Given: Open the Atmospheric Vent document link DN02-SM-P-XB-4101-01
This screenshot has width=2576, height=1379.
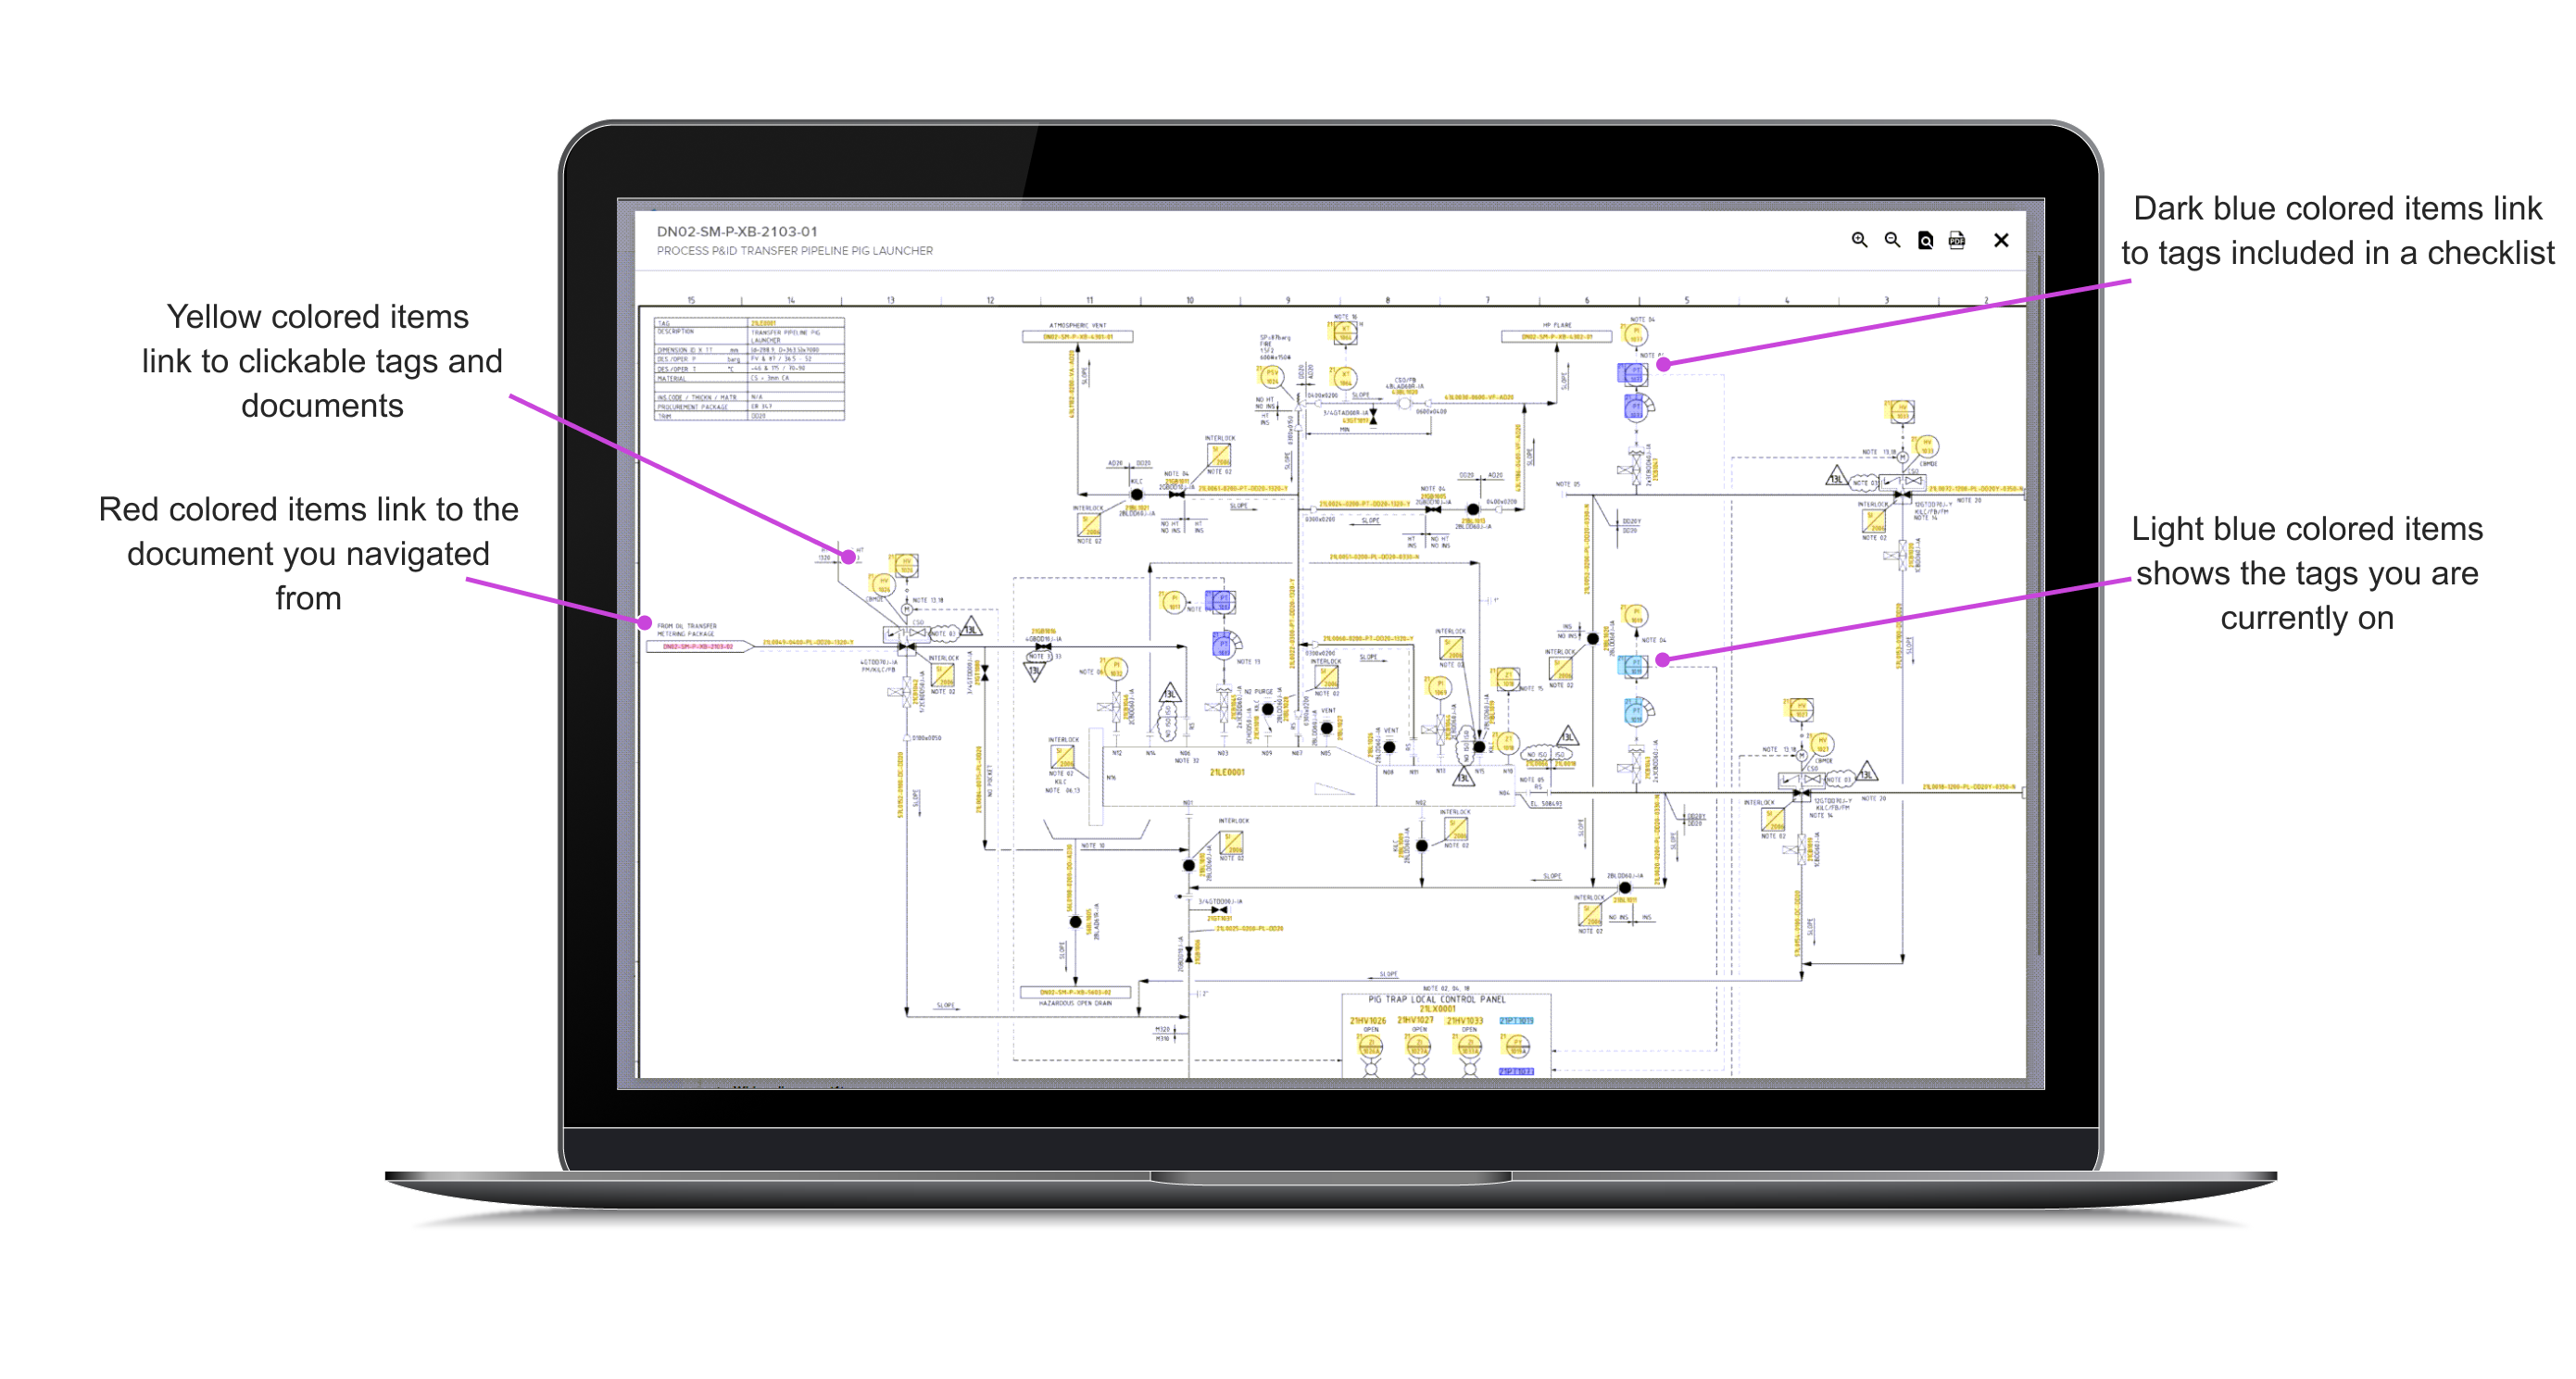Looking at the screenshot, I should pos(1077,337).
